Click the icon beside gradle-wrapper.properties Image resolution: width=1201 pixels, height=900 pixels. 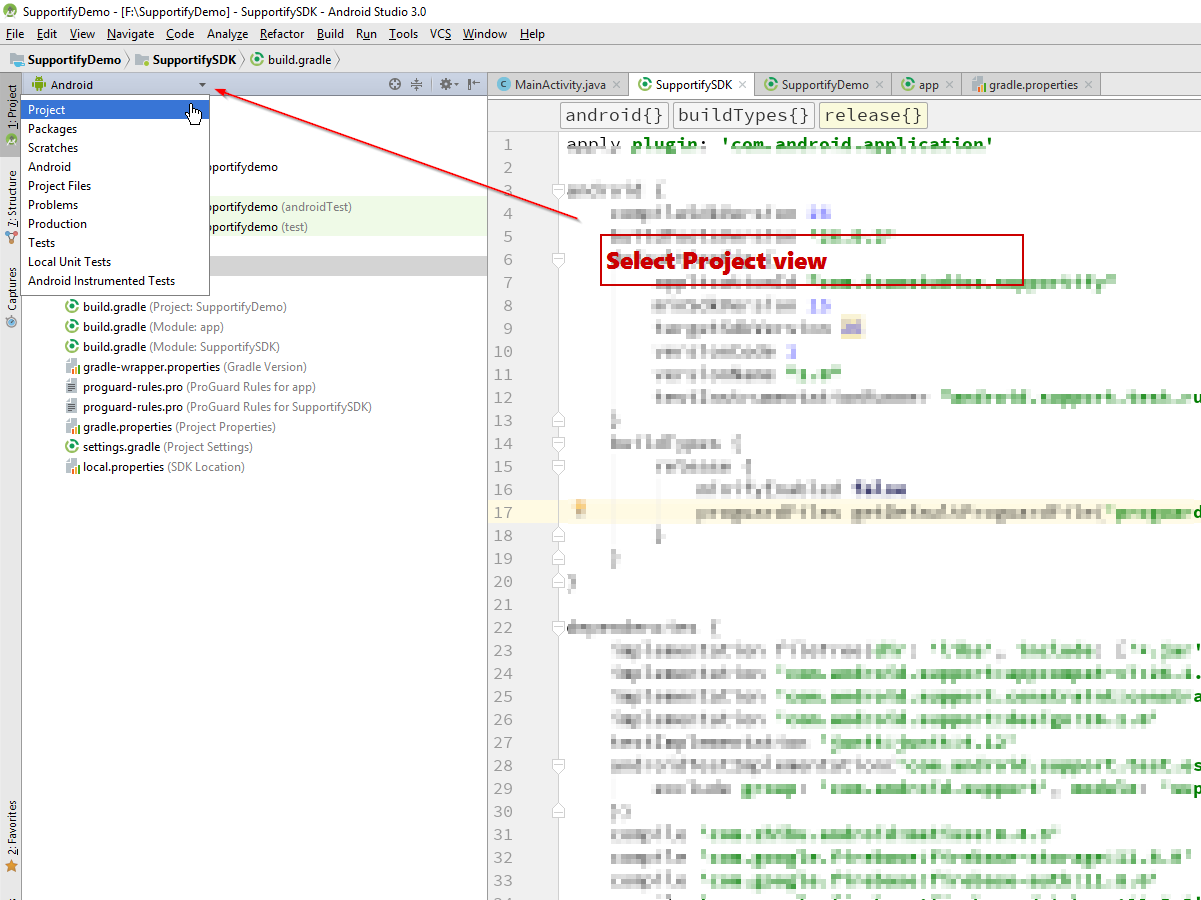72,367
